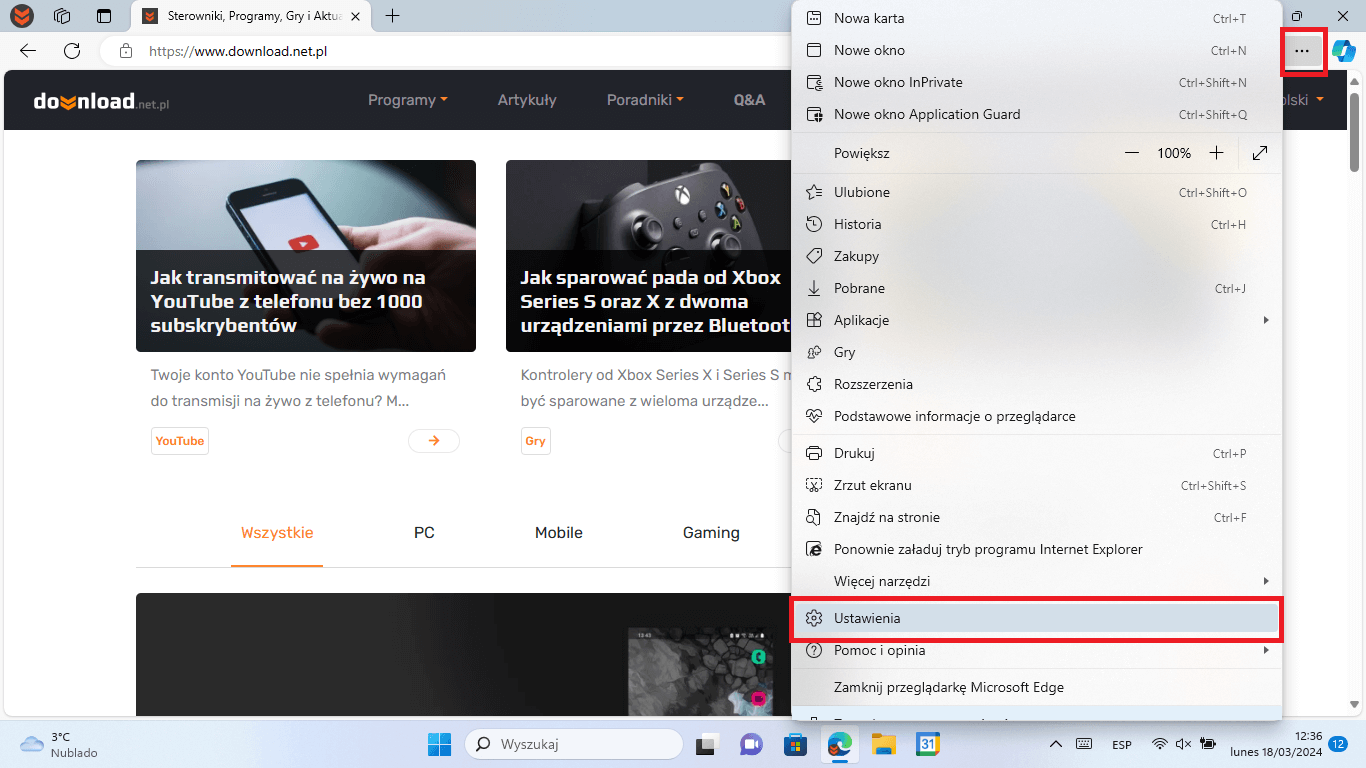This screenshot has width=1366, height=768.
Task: Open the notification center badge 12
Action: pyautogui.click(x=1338, y=744)
